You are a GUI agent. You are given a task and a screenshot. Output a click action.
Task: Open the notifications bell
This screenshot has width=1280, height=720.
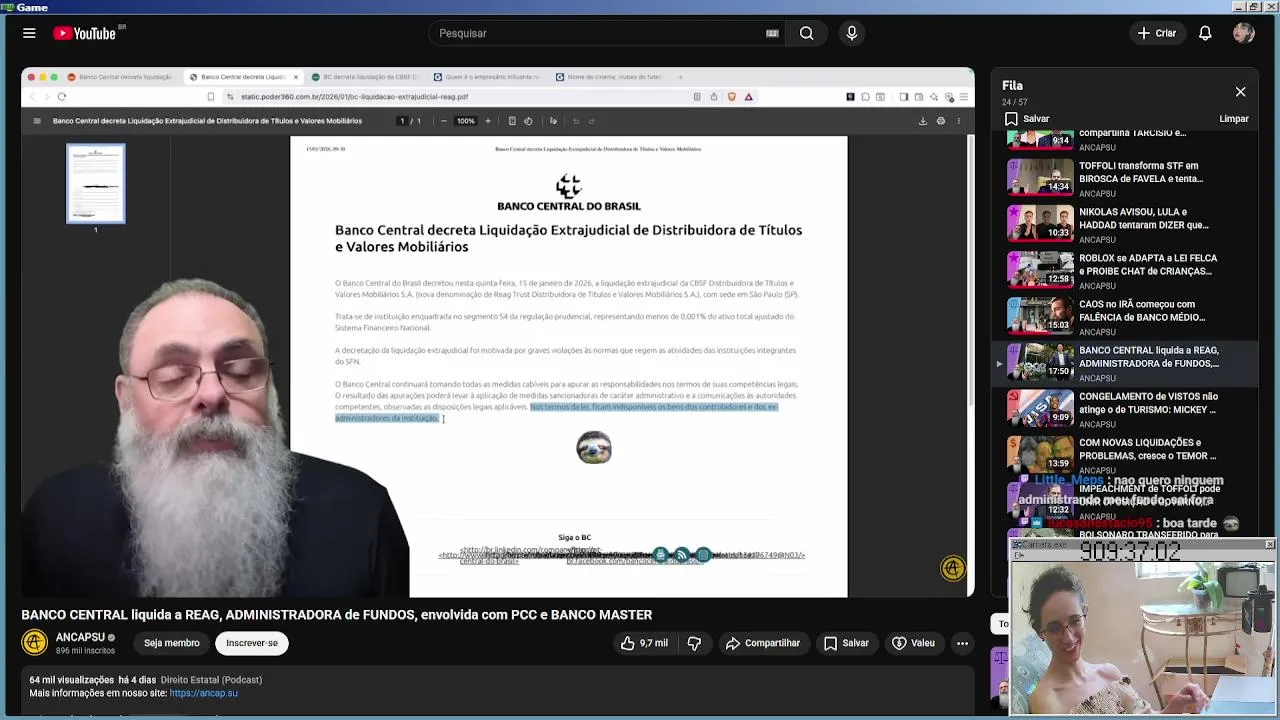click(x=1205, y=33)
